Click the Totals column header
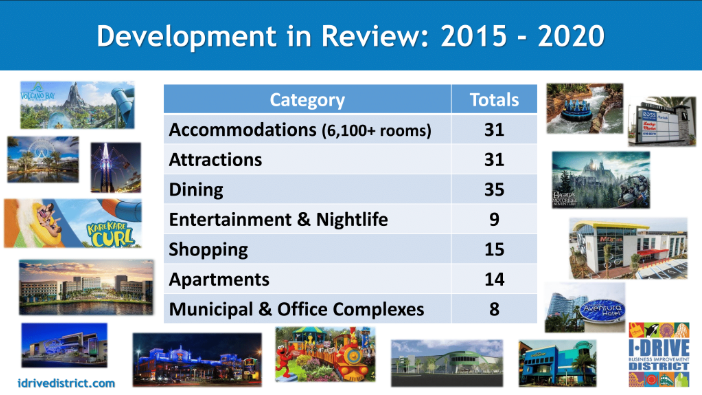 click(494, 99)
